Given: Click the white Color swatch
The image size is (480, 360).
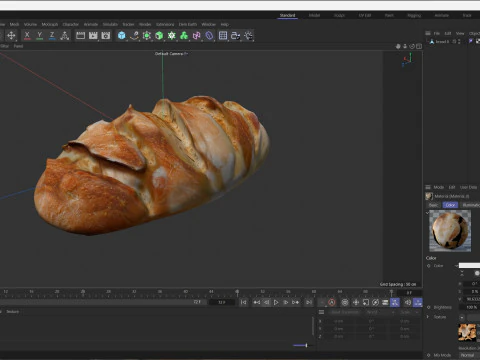Looking at the screenshot, I should click(x=469, y=266).
